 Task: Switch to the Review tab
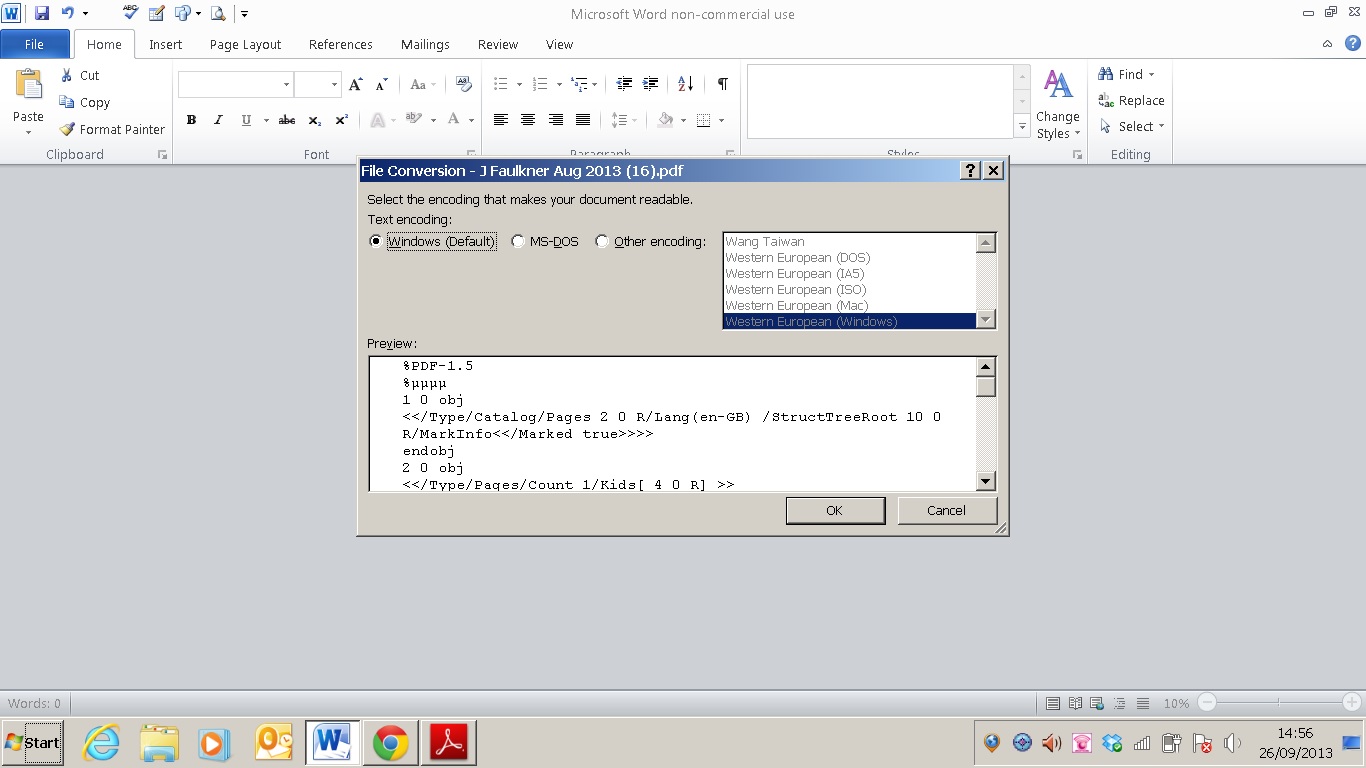click(x=498, y=44)
